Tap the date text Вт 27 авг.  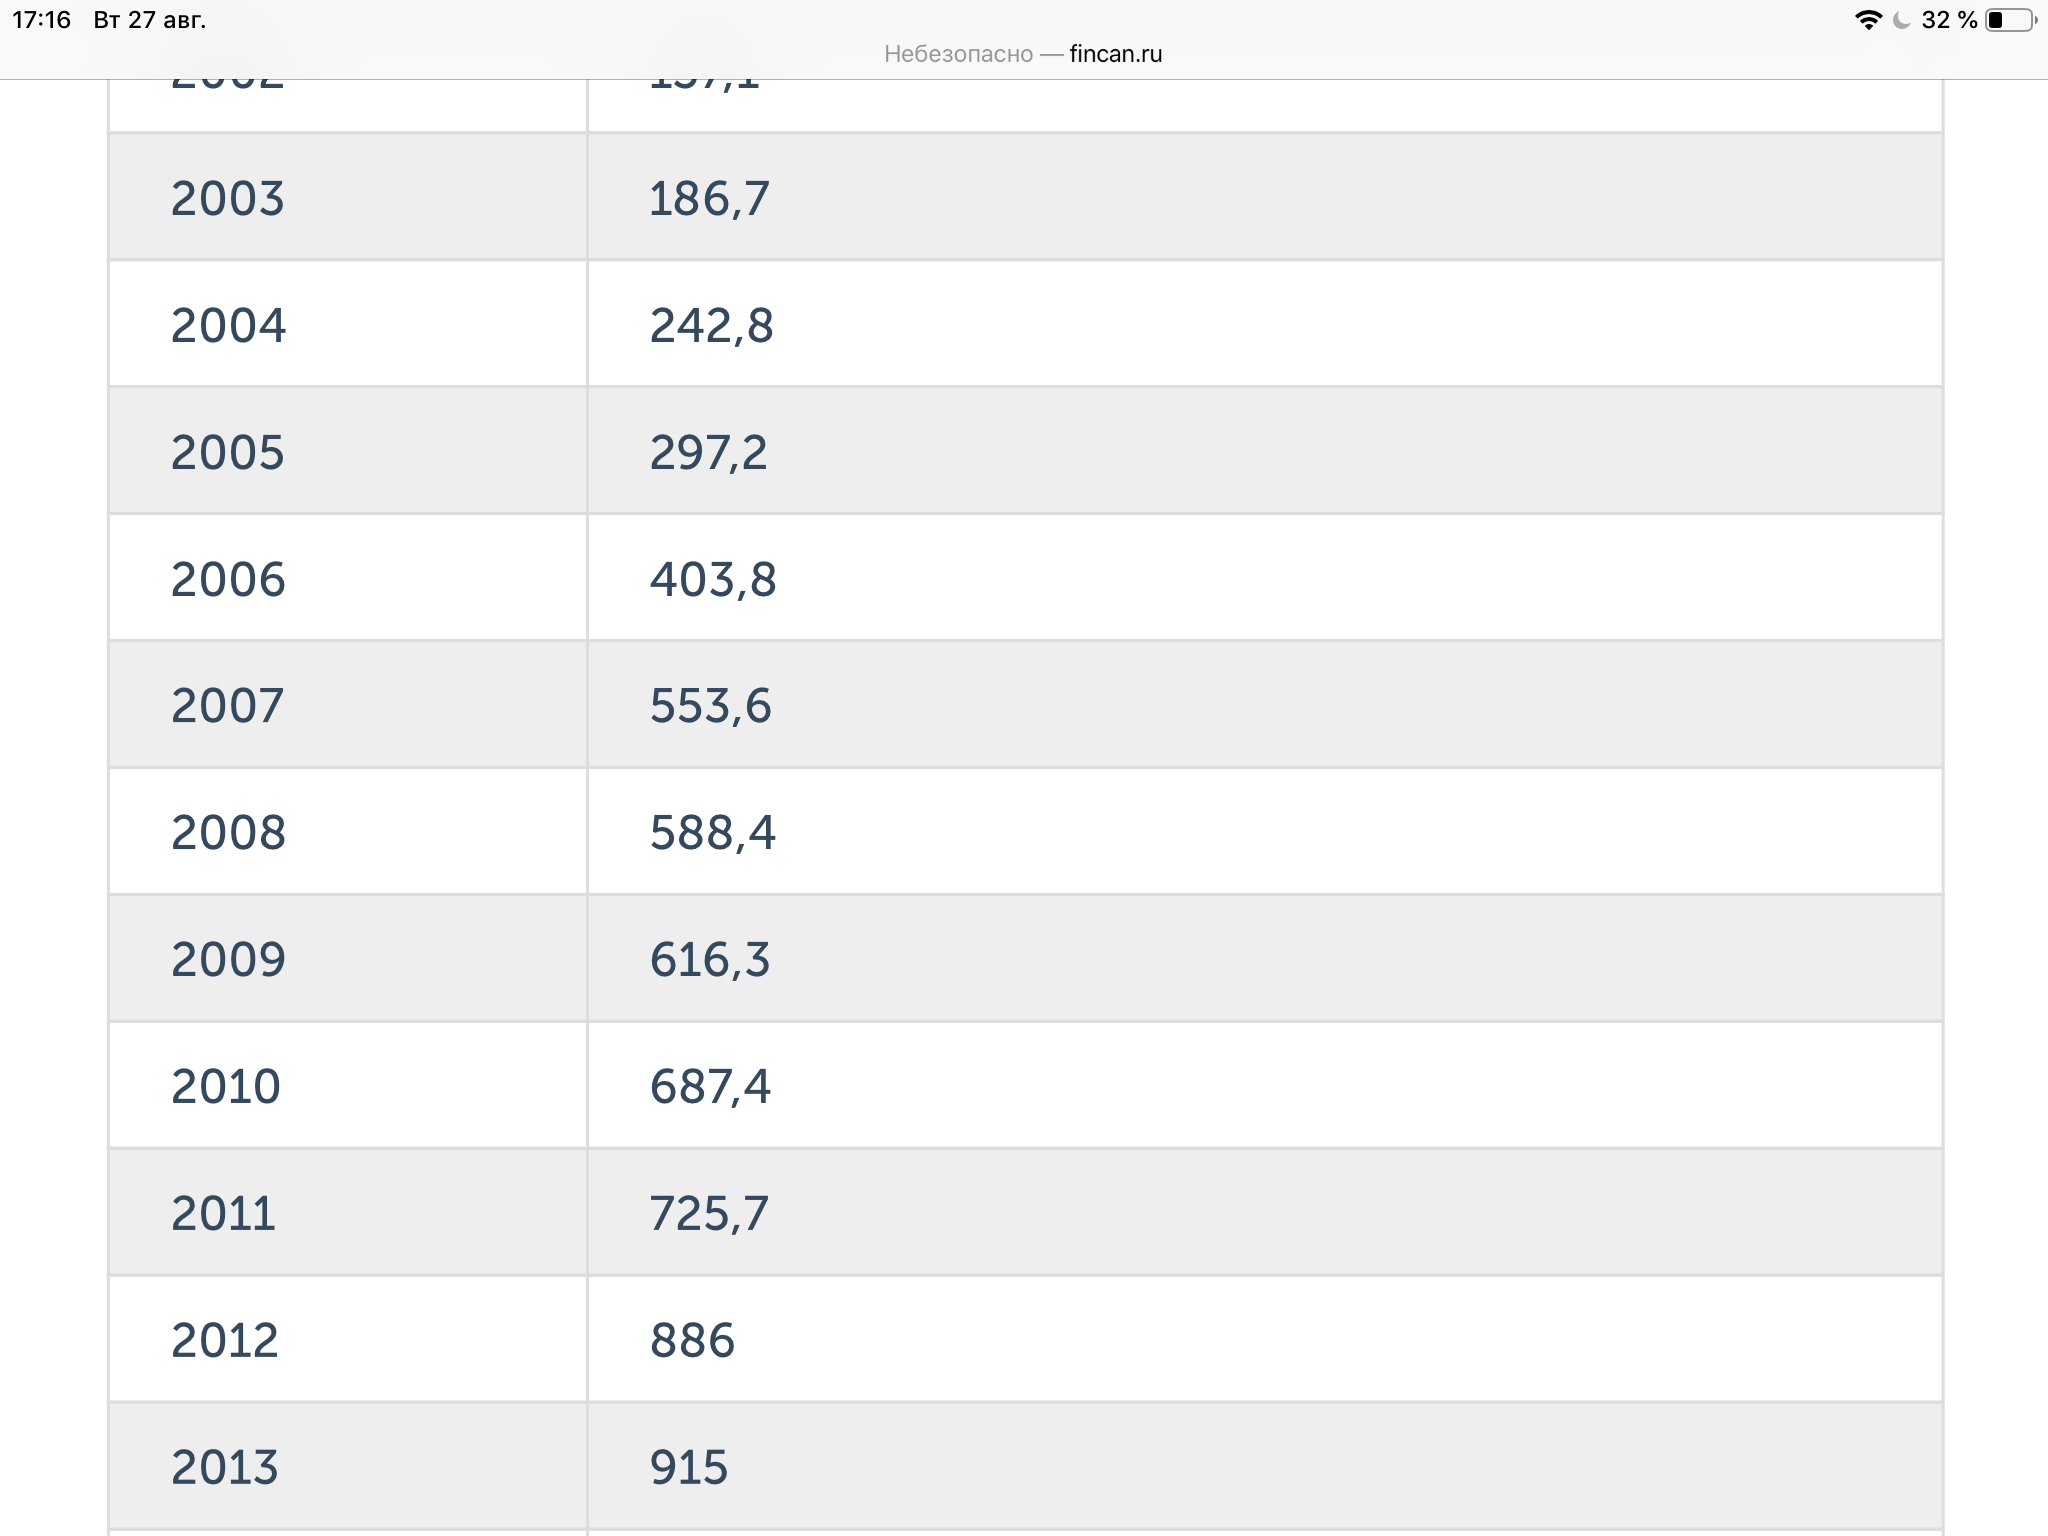[150, 20]
